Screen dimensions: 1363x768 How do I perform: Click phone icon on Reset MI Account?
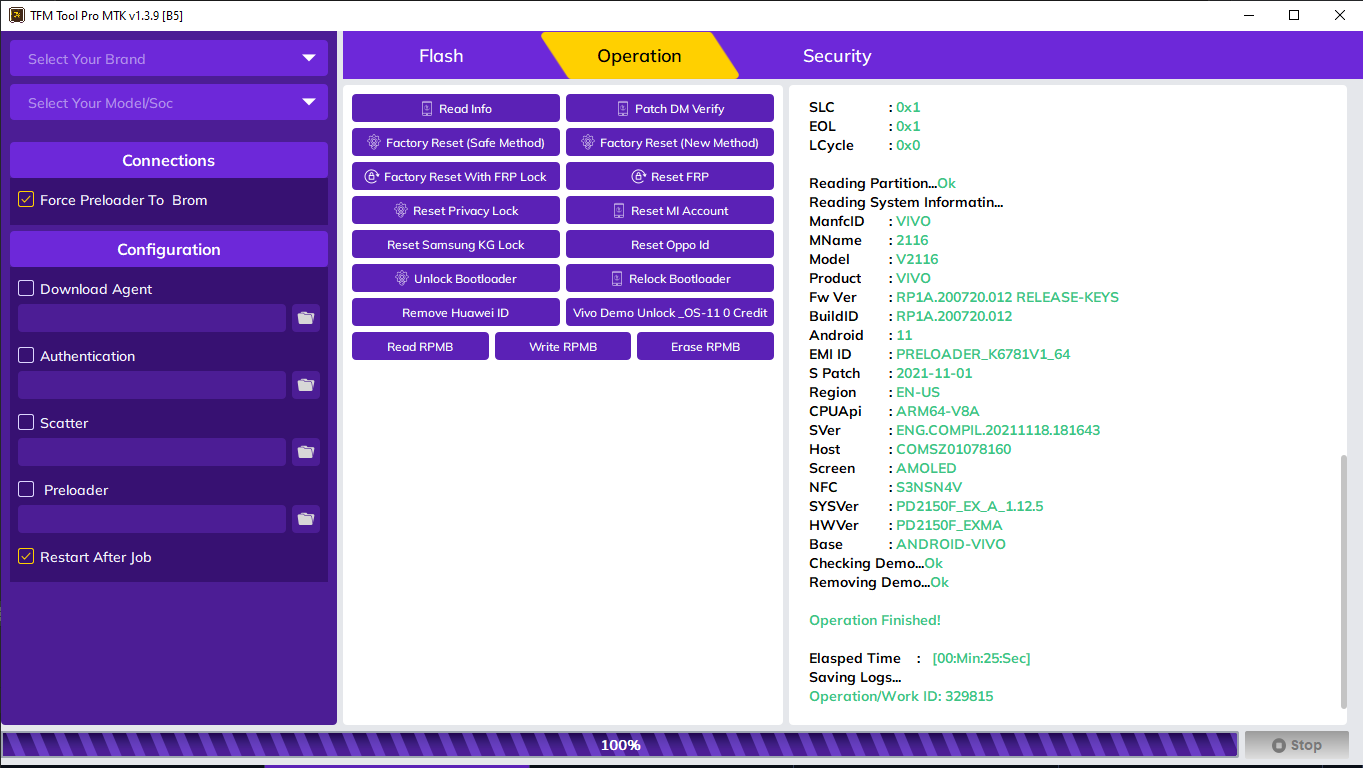[x=619, y=211]
